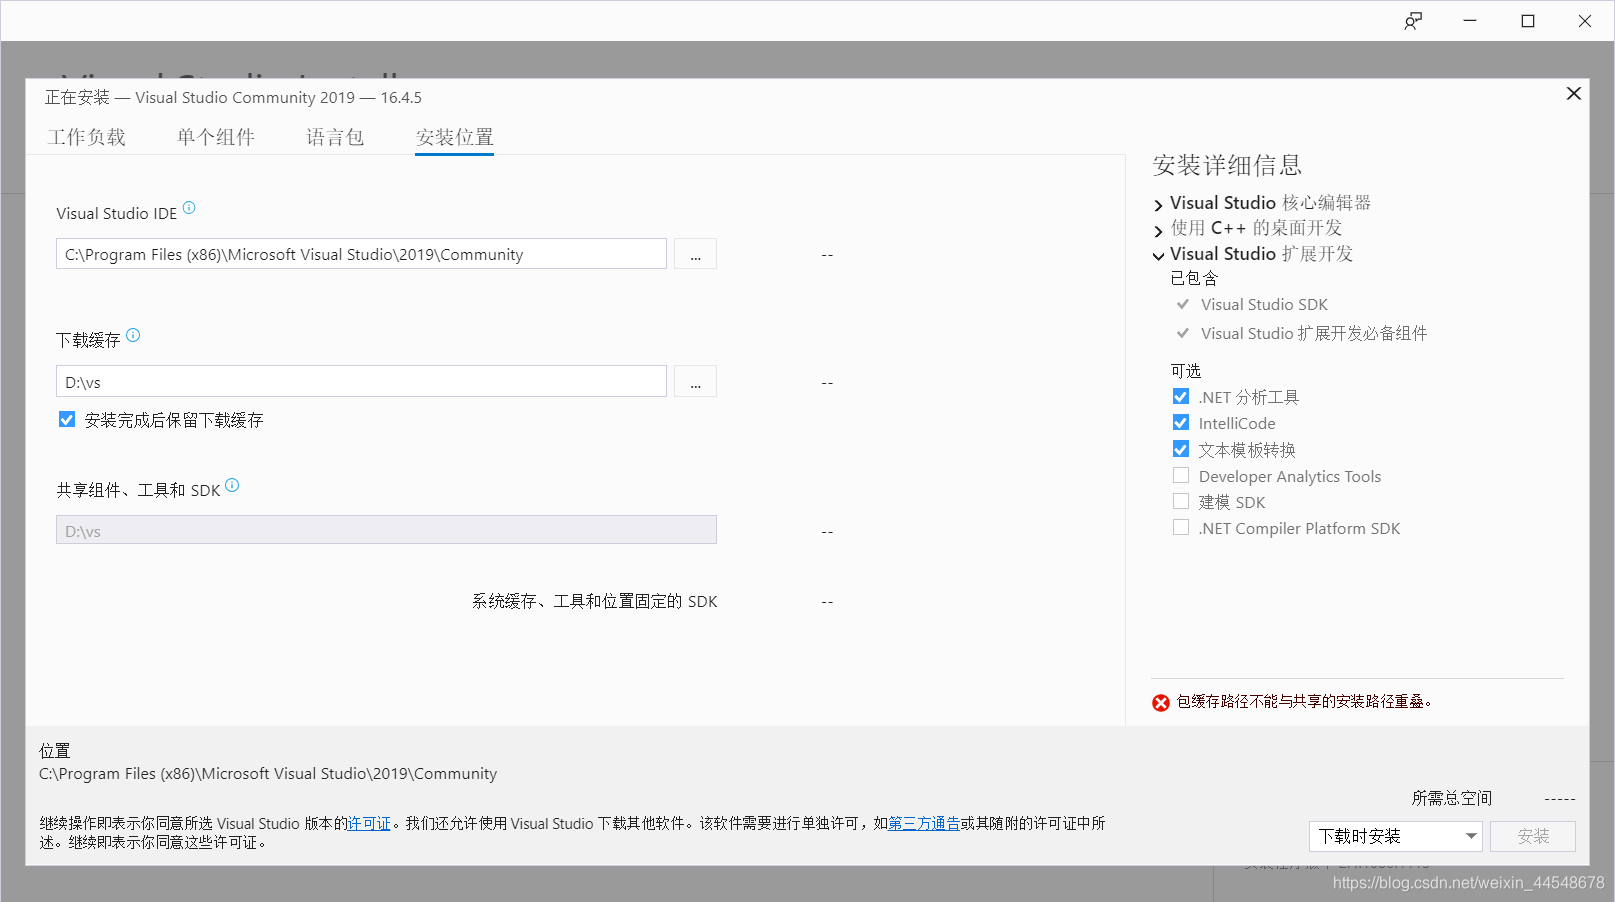Minimize the Visual Studio Installer window
Viewport: 1615px width, 902px height.
[1470, 21]
